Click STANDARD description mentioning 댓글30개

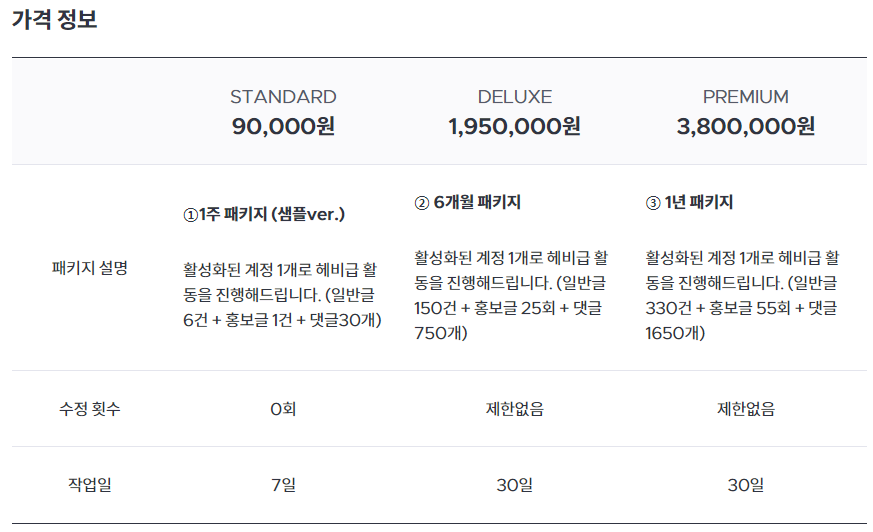282,295
